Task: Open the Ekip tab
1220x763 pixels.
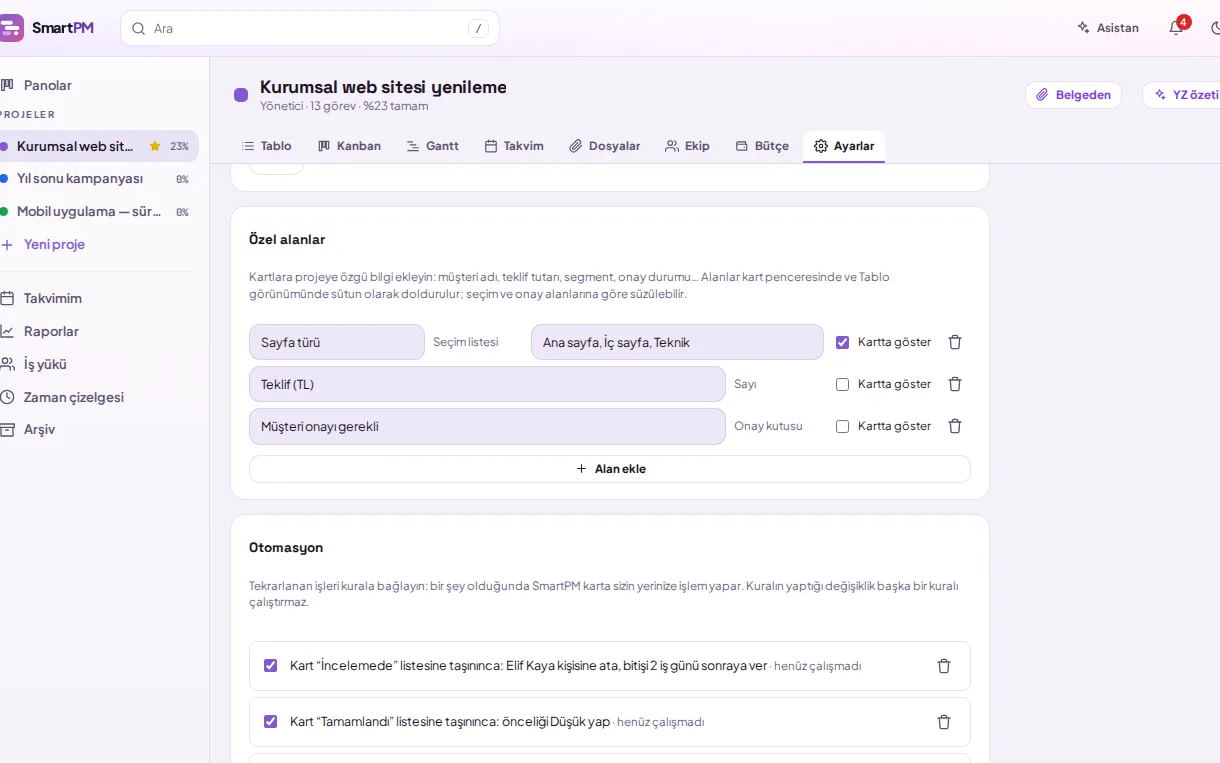Action: [688, 146]
